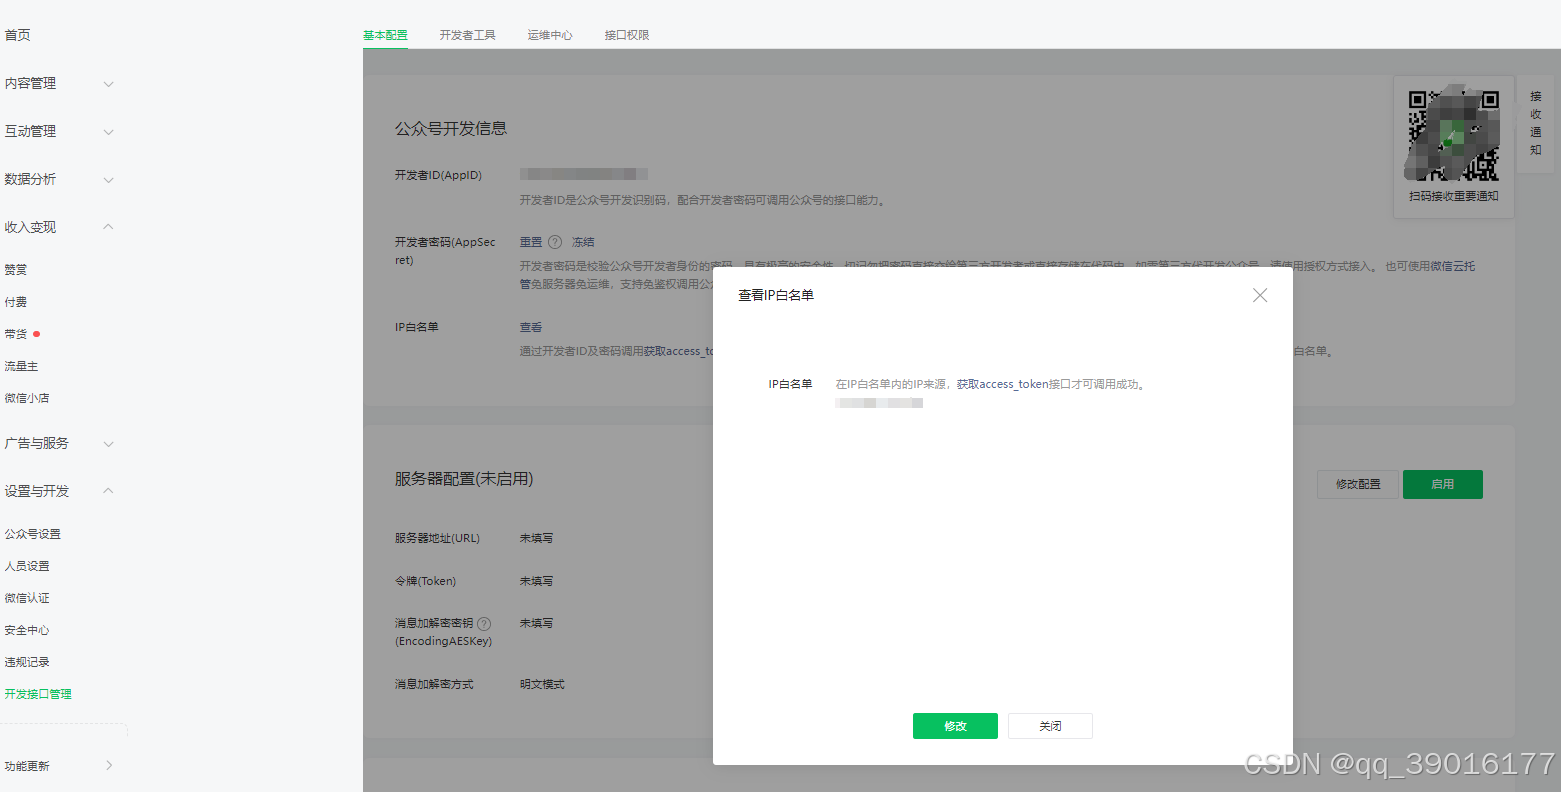The image size is (1561, 792).
Task: Click the 明文模式 value
Action: tap(542, 685)
